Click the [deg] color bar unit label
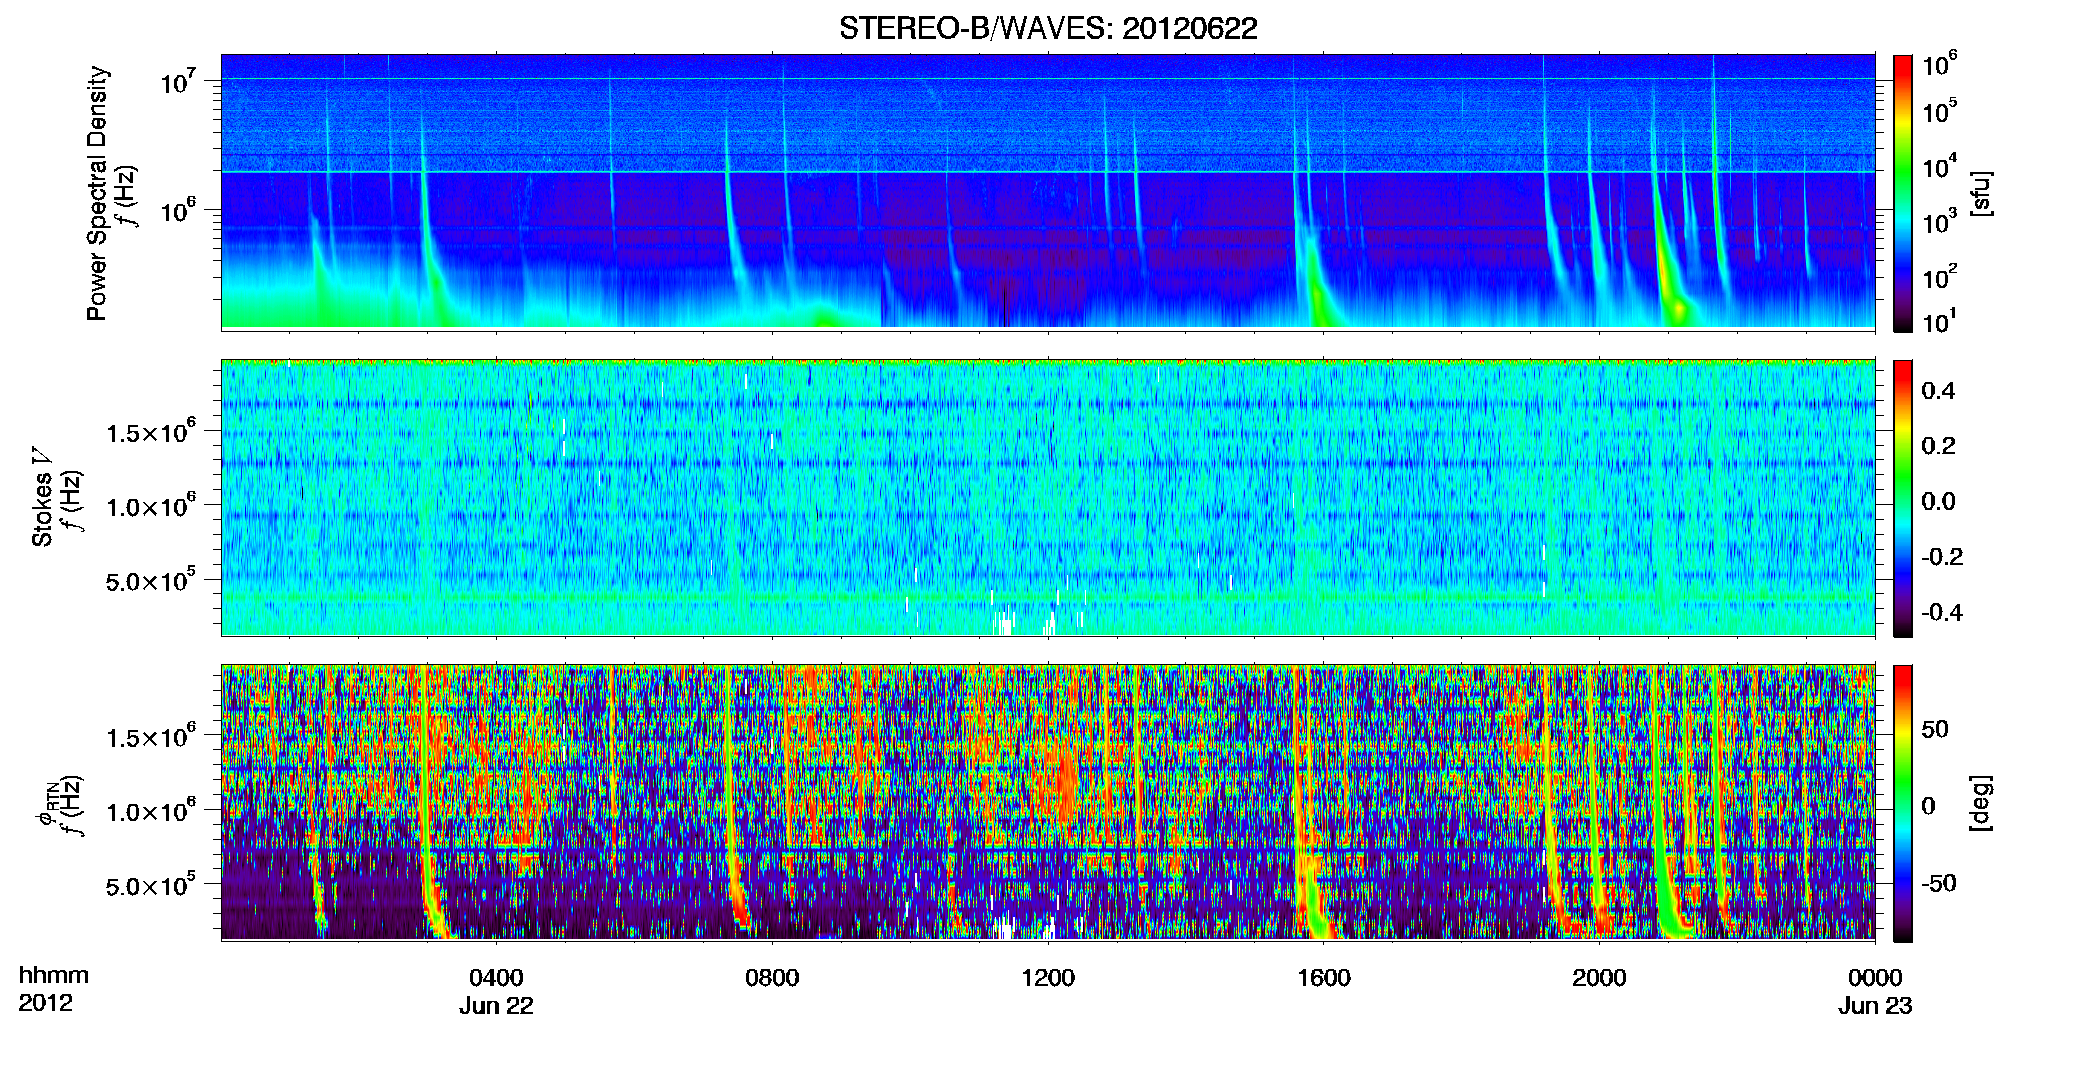 point(1980,803)
